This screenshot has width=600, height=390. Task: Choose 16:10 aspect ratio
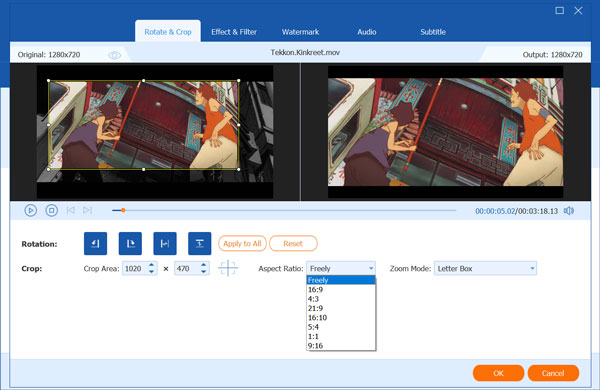[x=341, y=318]
